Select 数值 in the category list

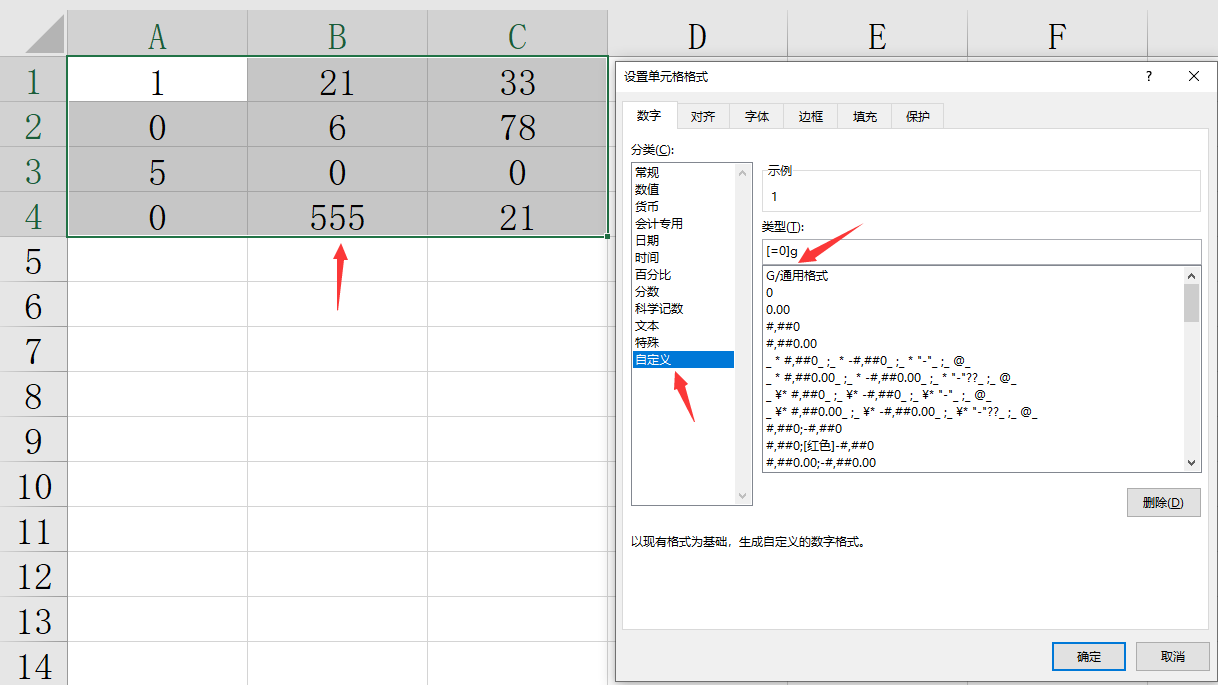[647, 189]
